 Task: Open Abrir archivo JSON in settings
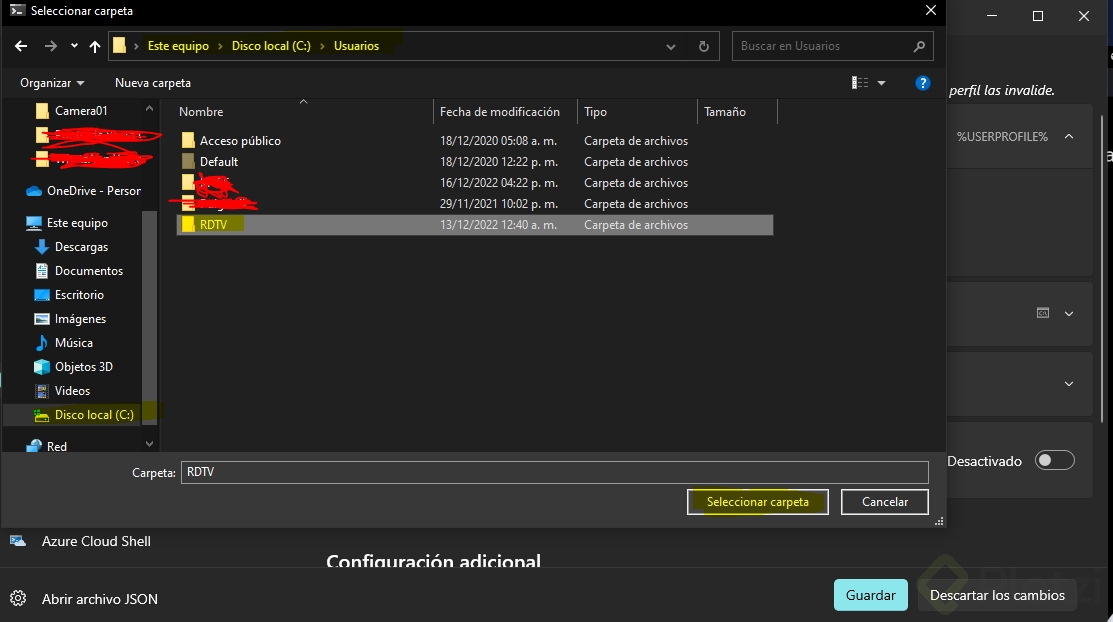[99, 599]
